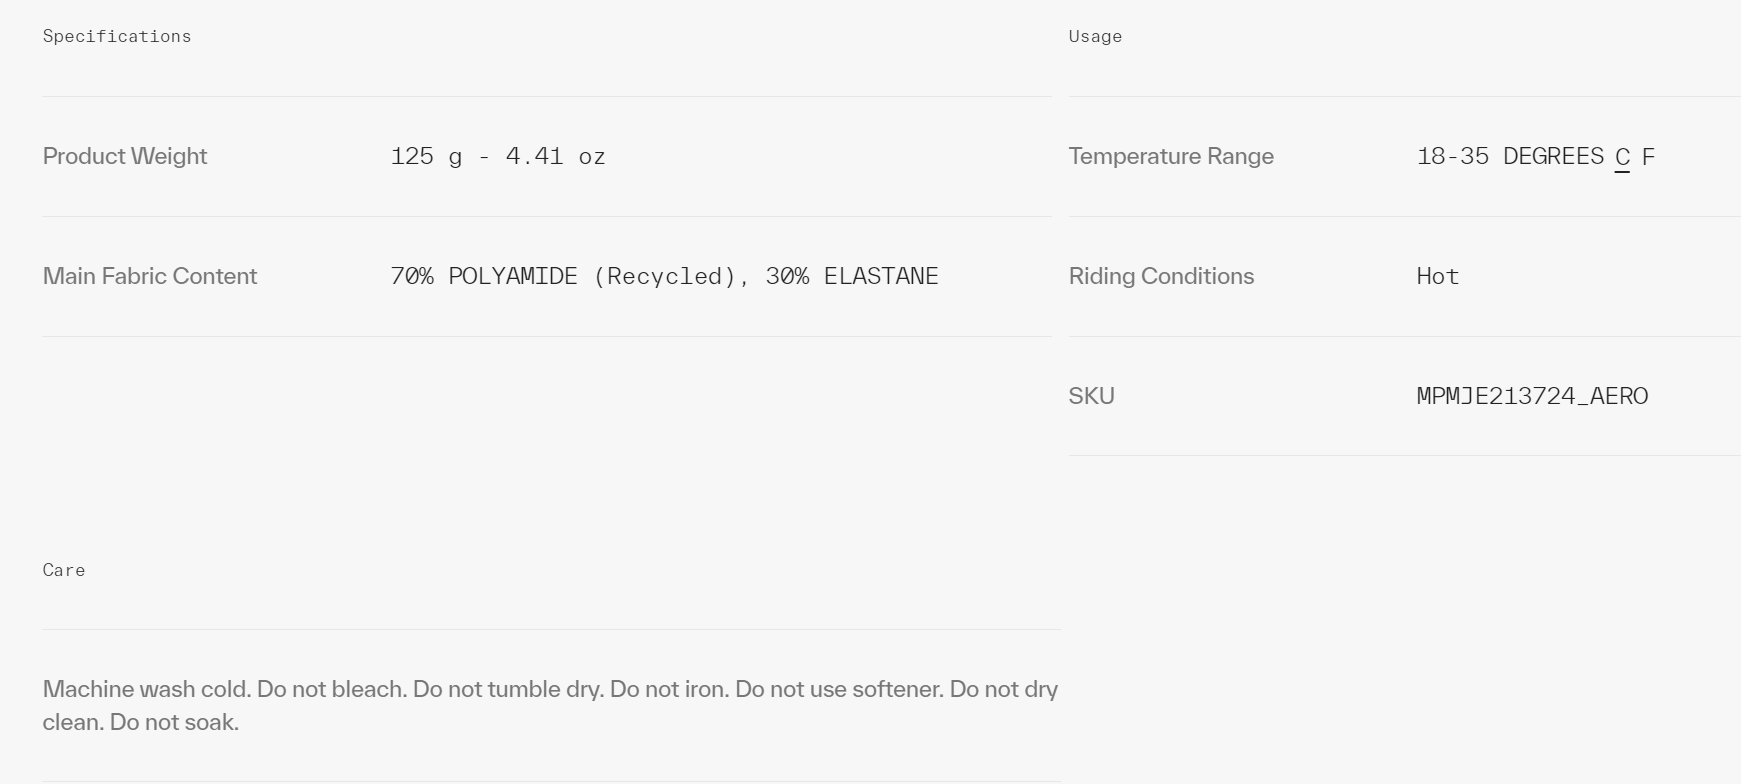1741x784 pixels.
Task: Select the underlined Celsius C unit
Action: tap(1622, 157)
